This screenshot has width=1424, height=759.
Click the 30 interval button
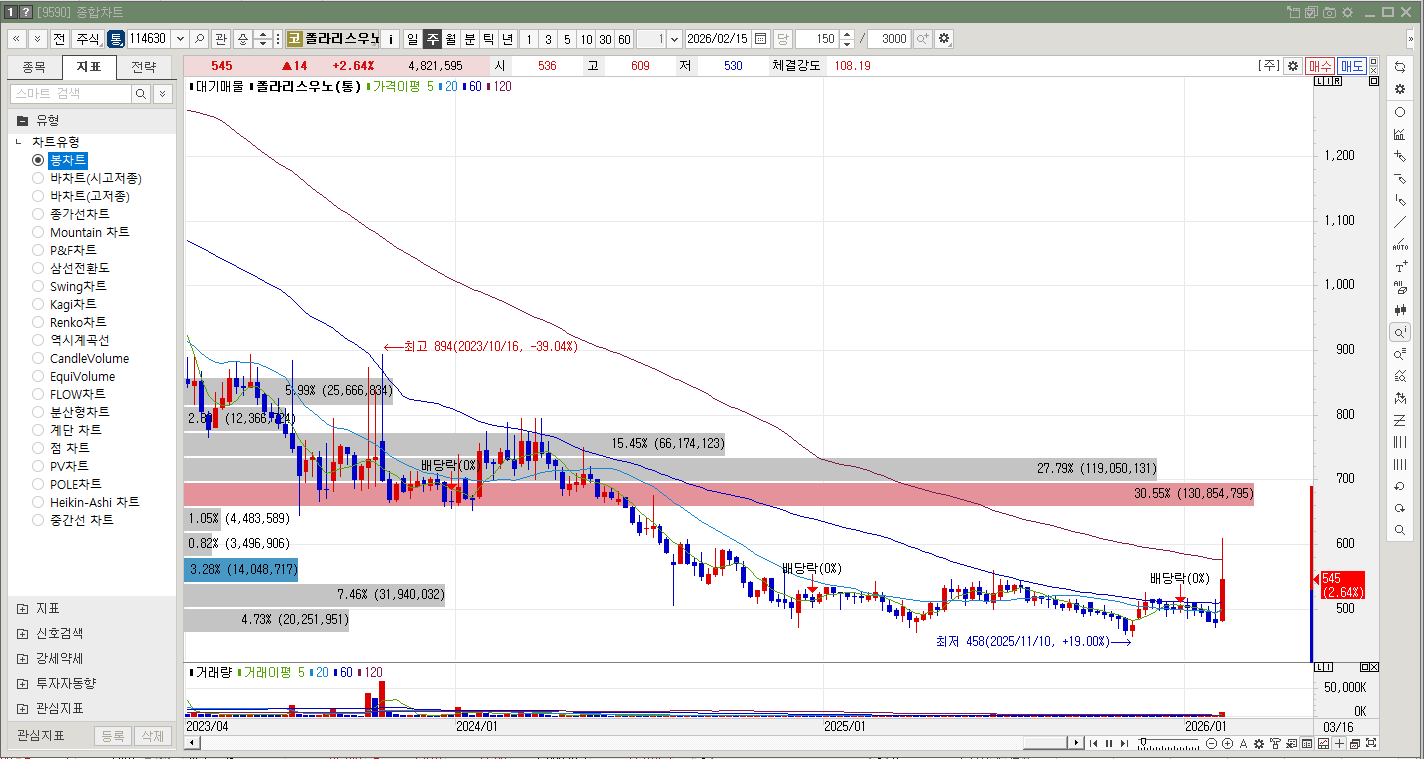tap(605, 39)
